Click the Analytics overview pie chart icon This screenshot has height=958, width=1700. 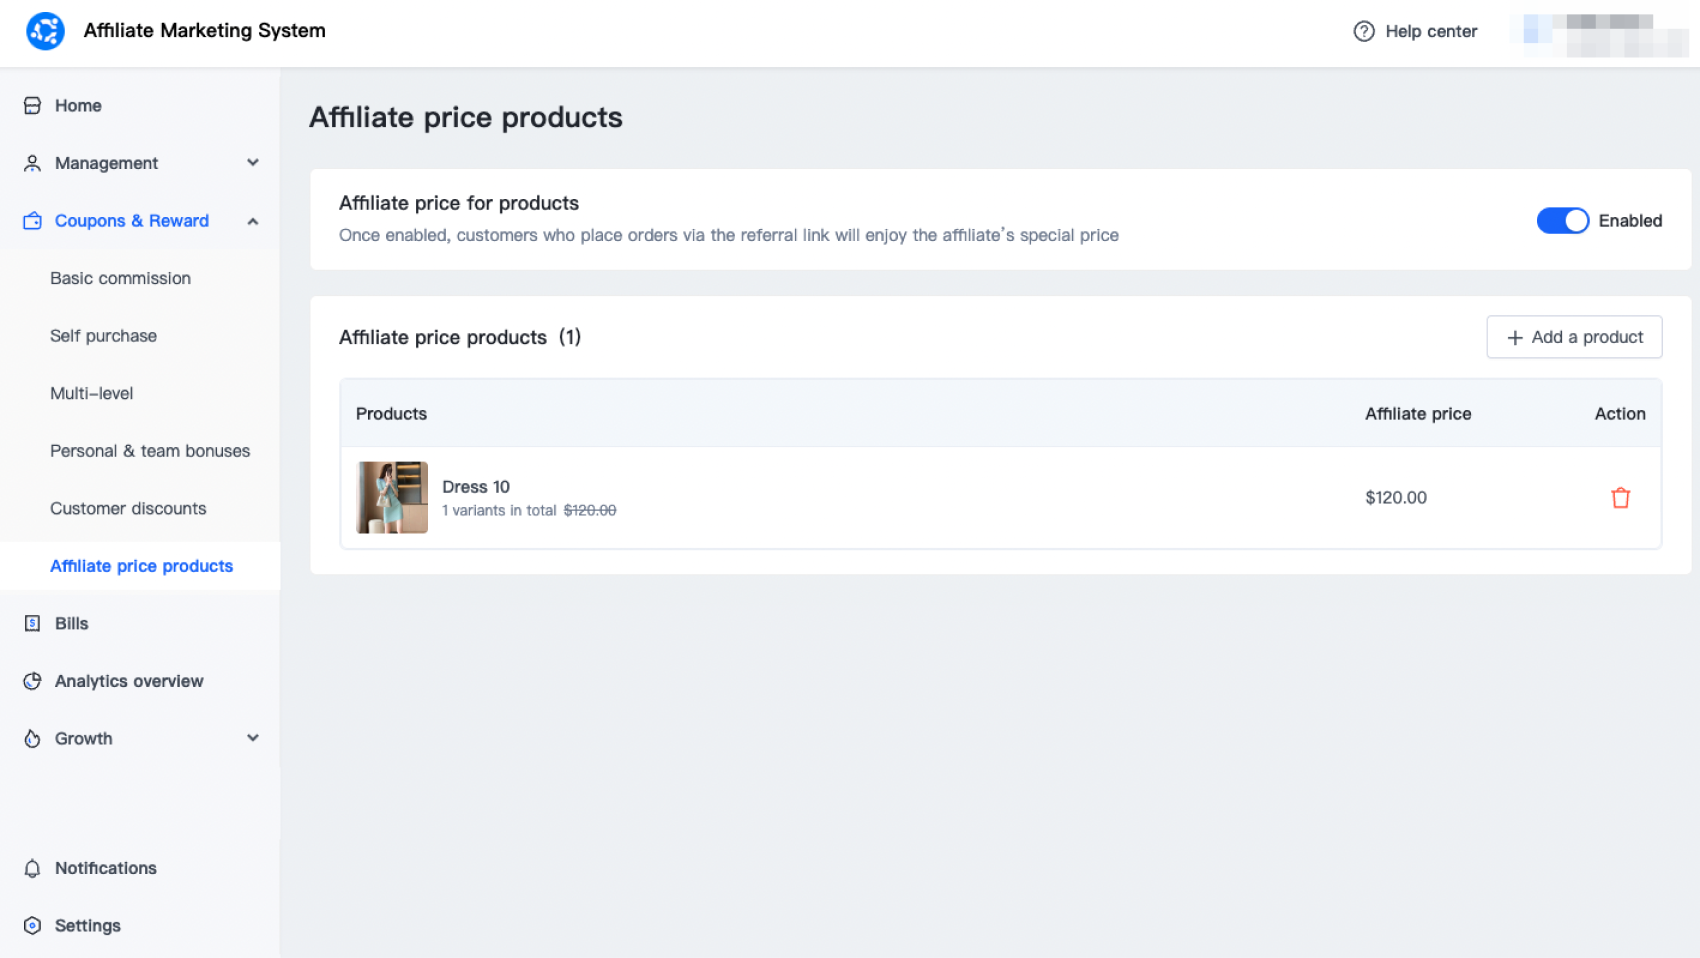pos(32,681)
